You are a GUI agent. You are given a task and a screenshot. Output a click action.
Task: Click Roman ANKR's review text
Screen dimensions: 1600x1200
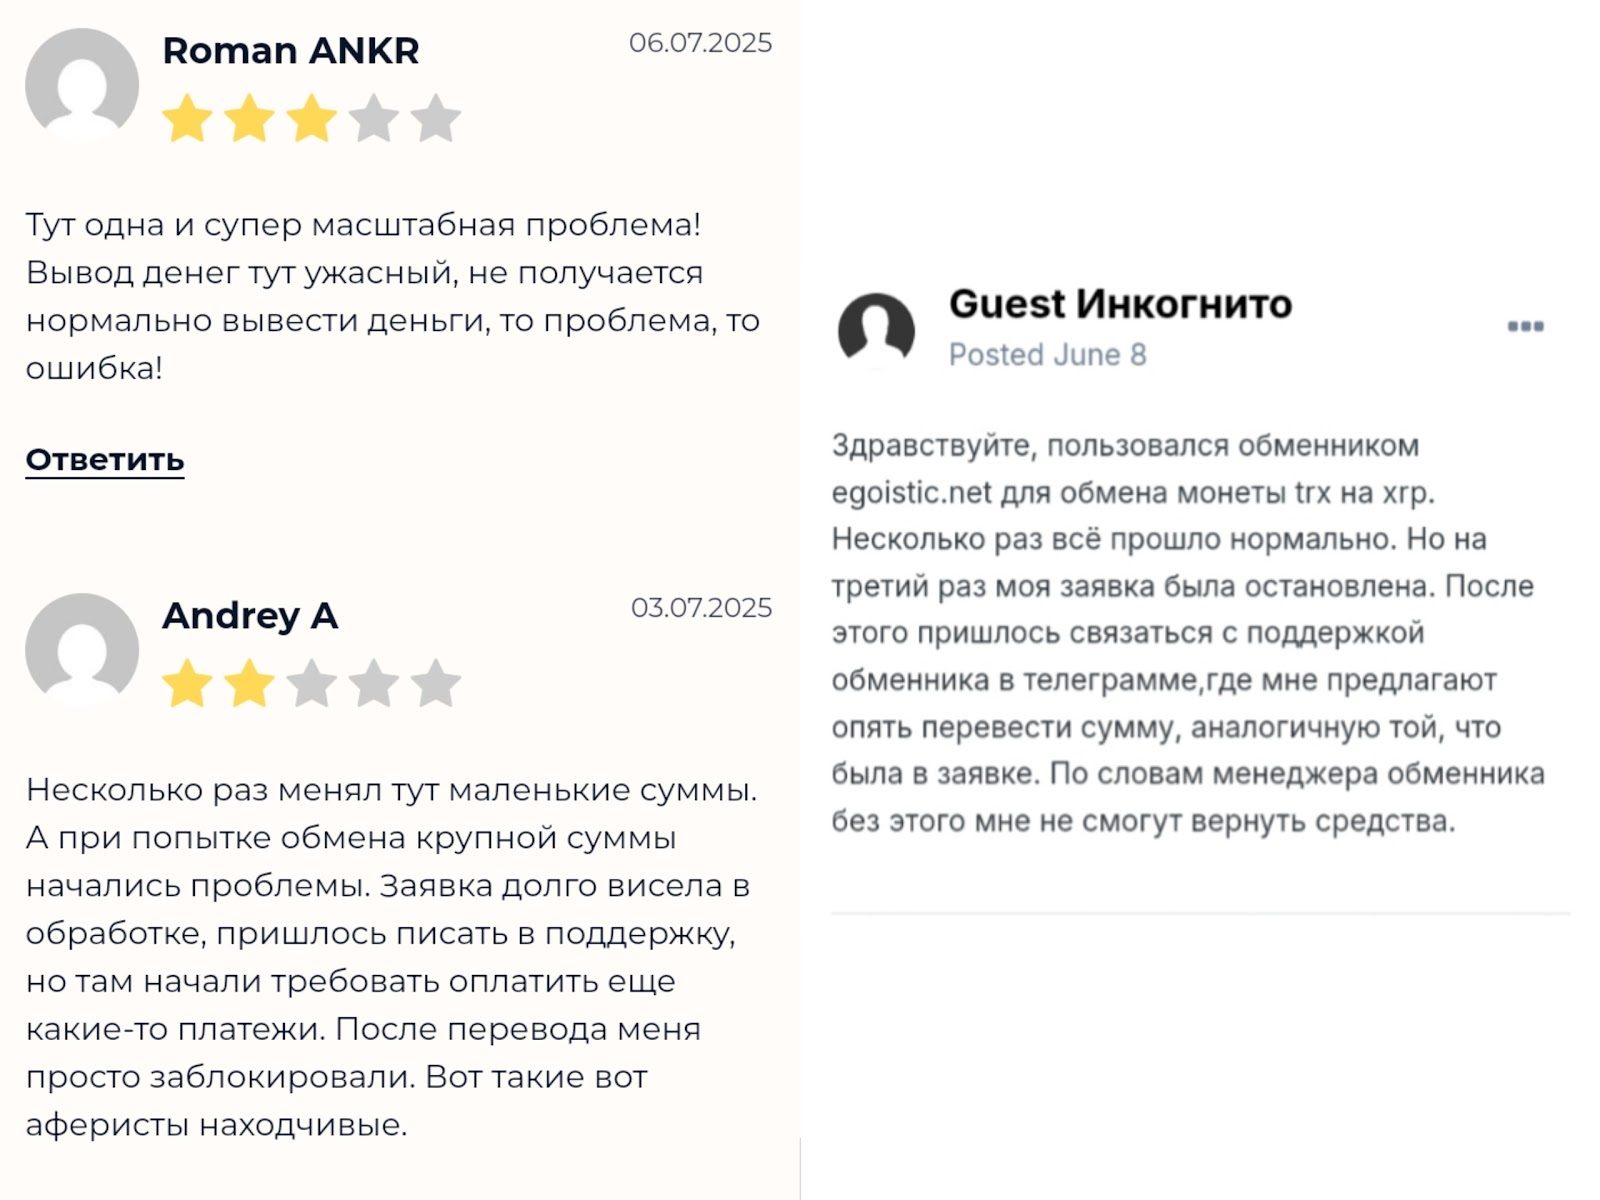click(392, 296)
